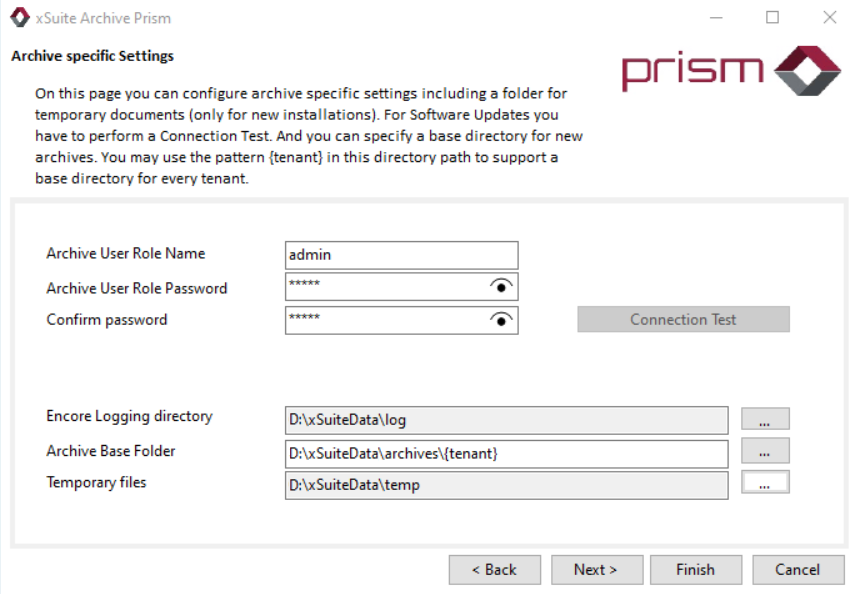
Task: Click into the Archive User Role Password field
Action: [x=385, y=287]
